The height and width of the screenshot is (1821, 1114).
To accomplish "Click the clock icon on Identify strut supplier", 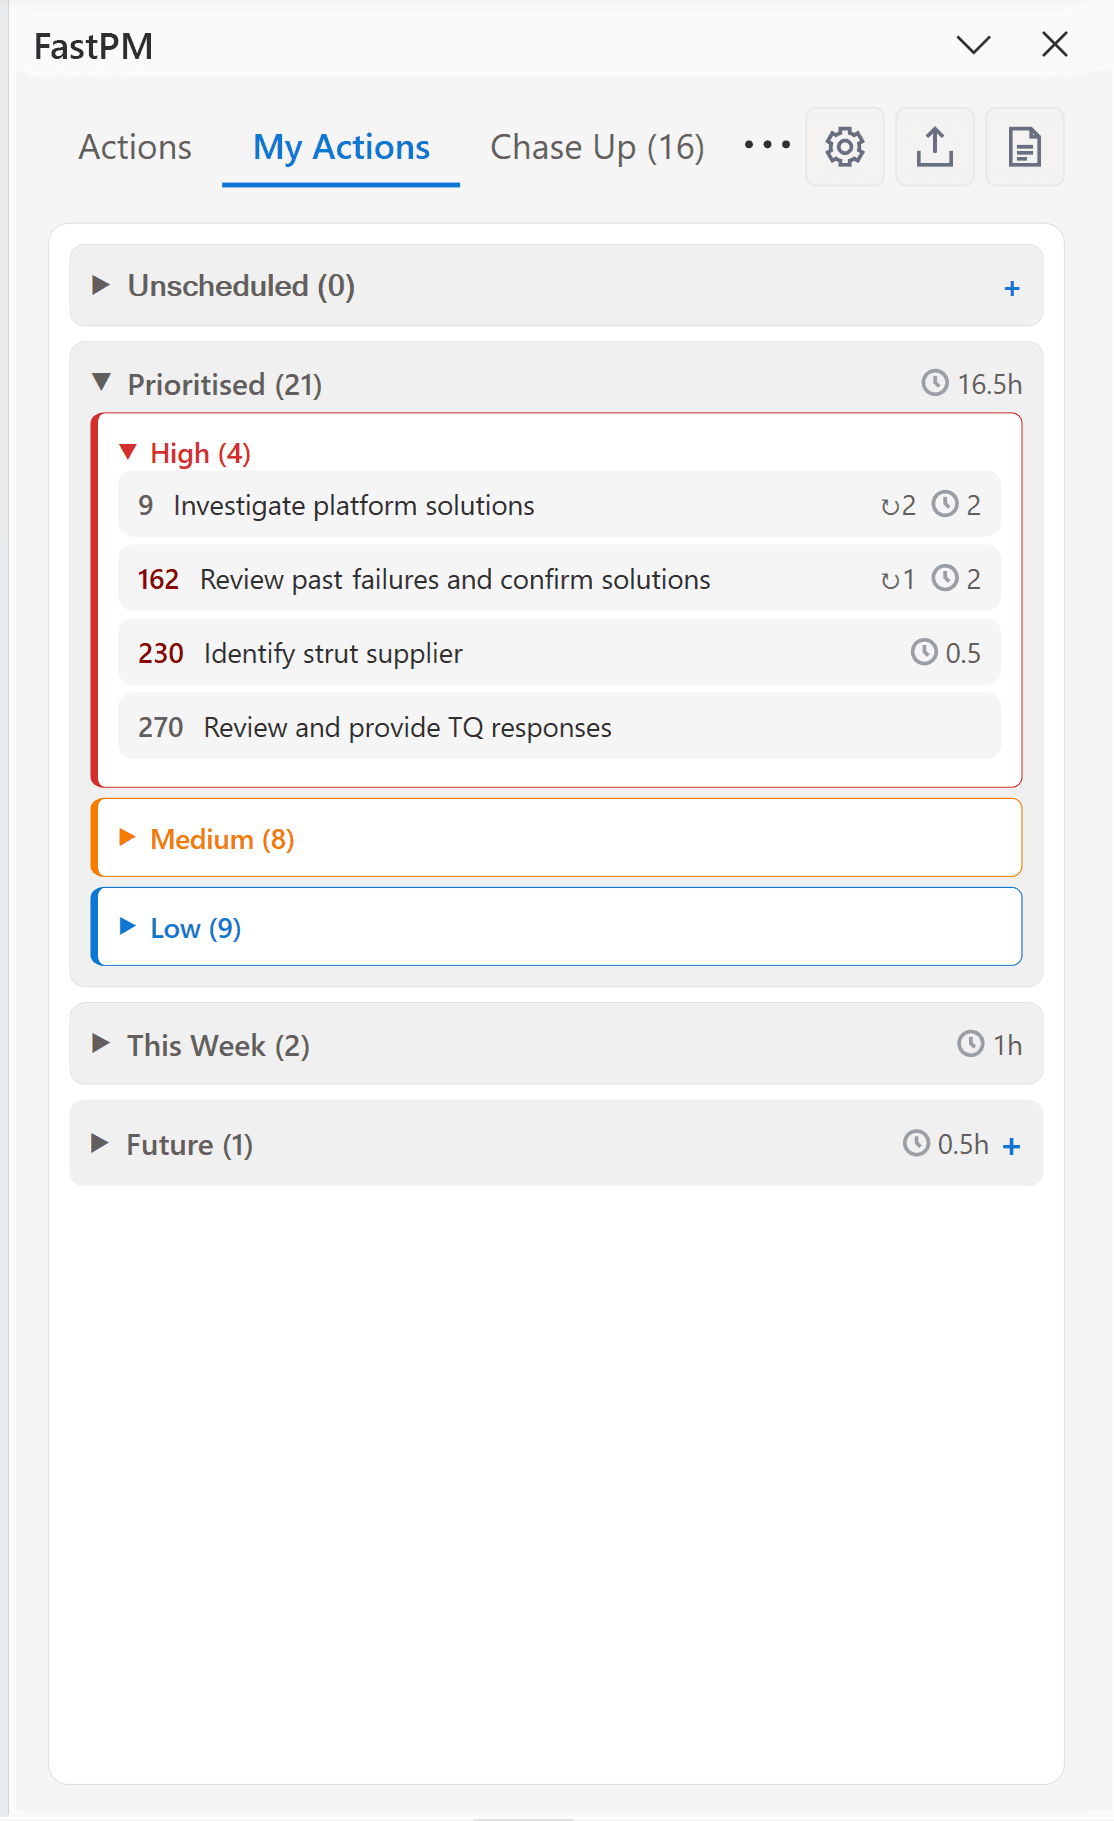I will click(925, 652).
